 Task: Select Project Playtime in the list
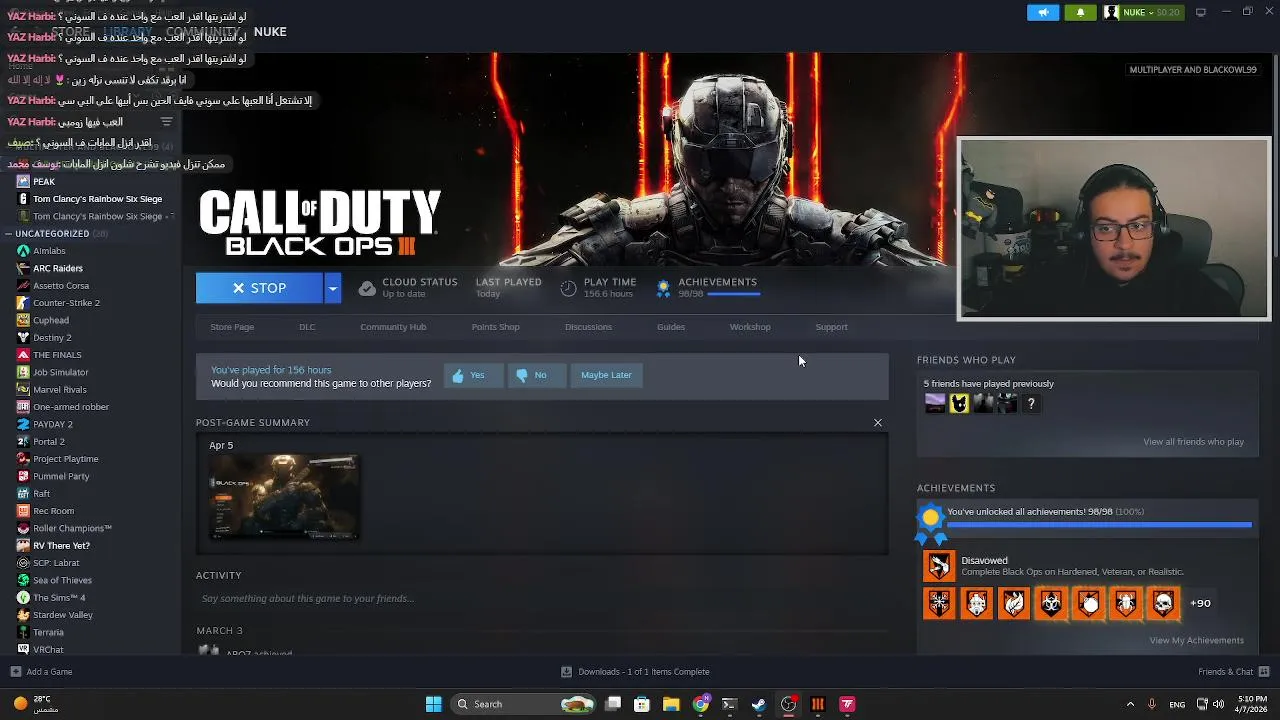coord(65,459)
